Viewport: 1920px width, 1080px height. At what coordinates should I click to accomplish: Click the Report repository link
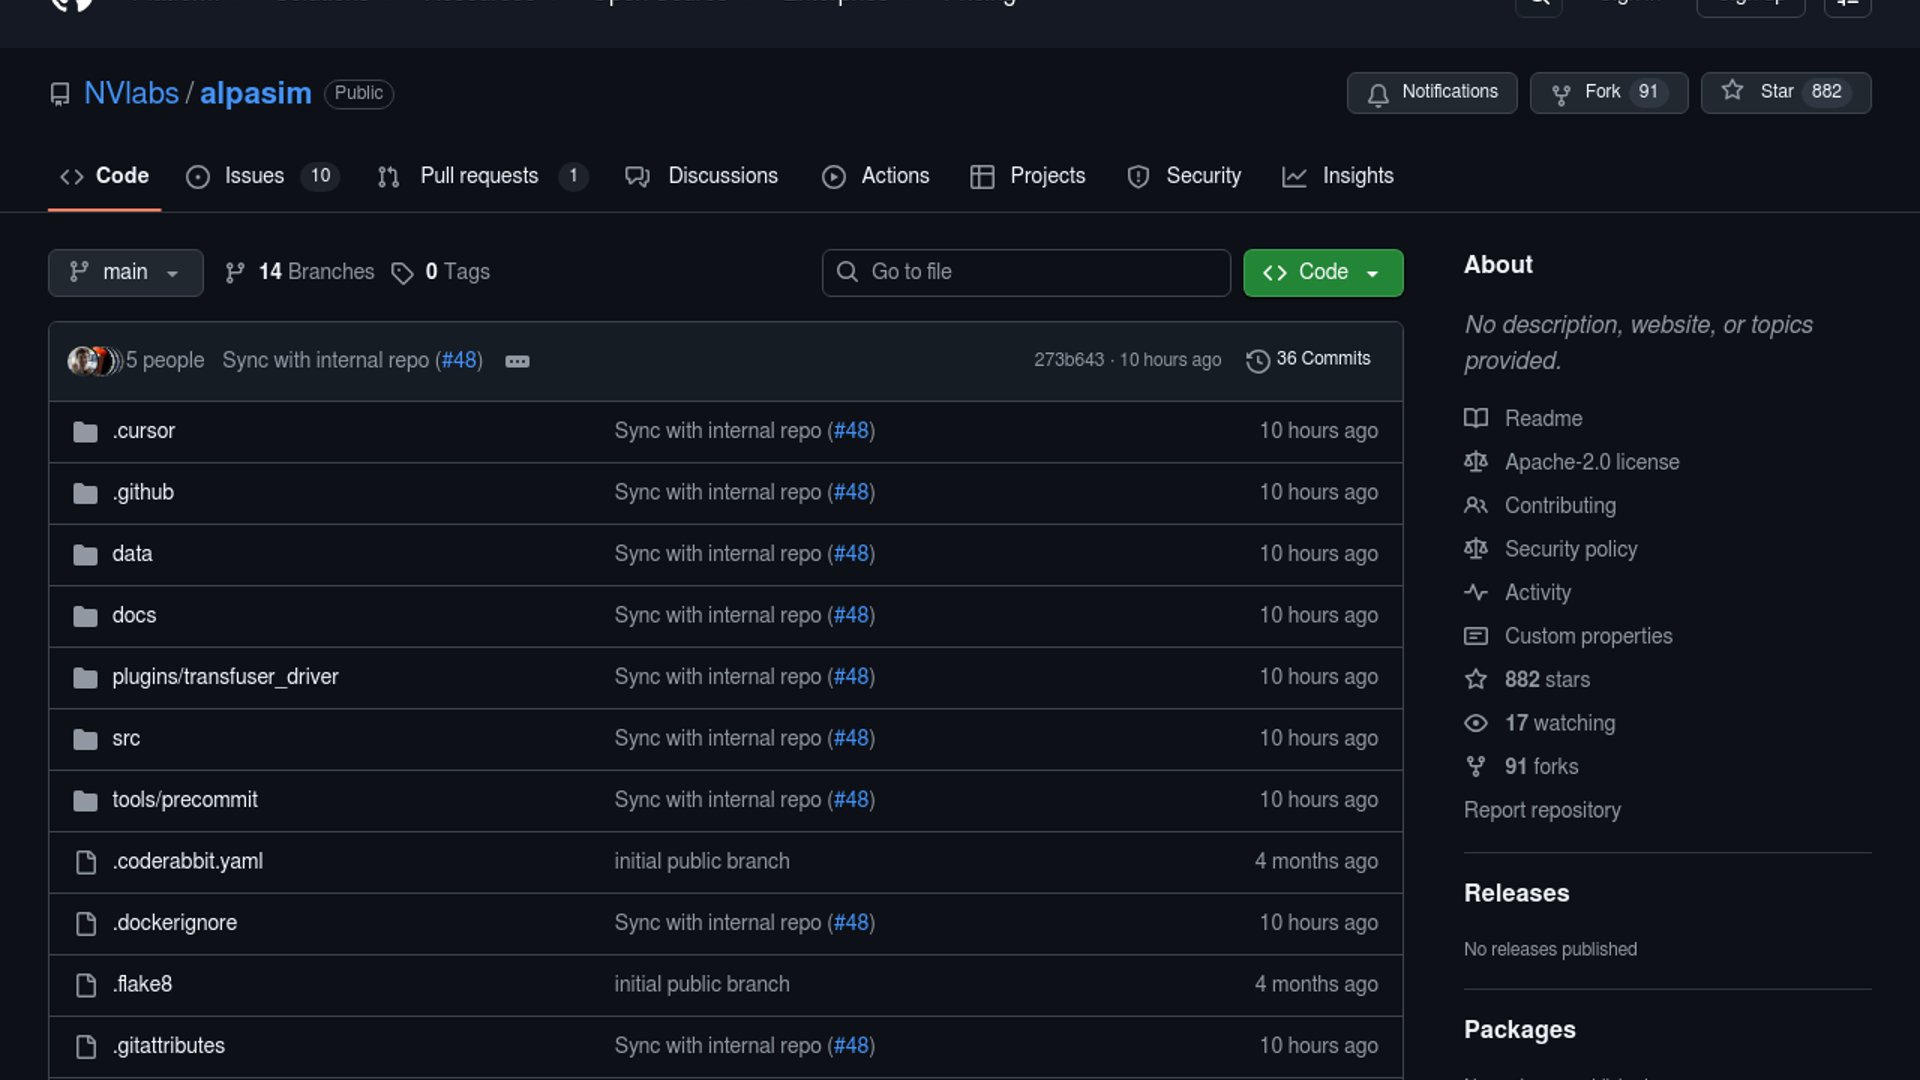point(1541,810)
